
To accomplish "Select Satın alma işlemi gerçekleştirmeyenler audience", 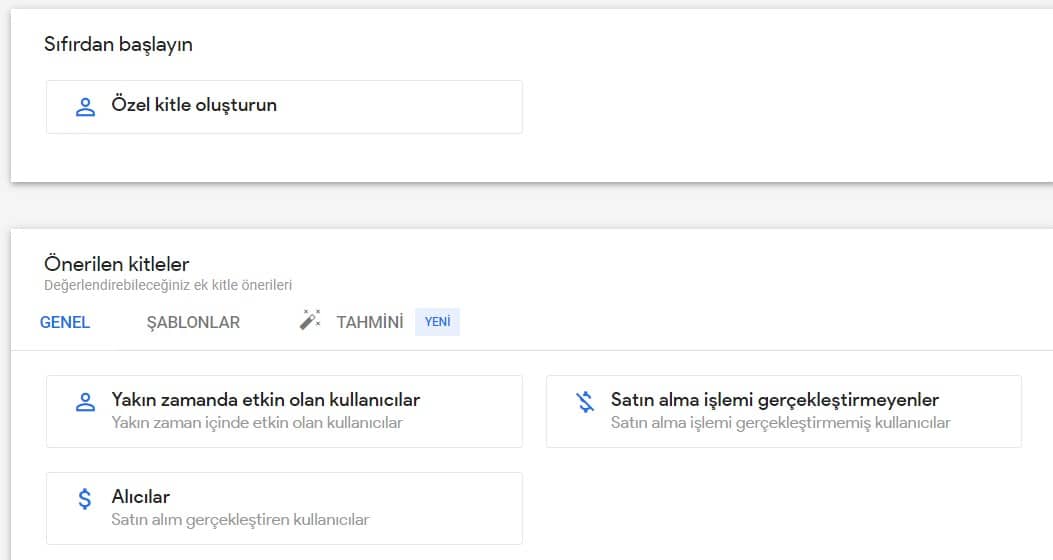I will coord(784,411).
